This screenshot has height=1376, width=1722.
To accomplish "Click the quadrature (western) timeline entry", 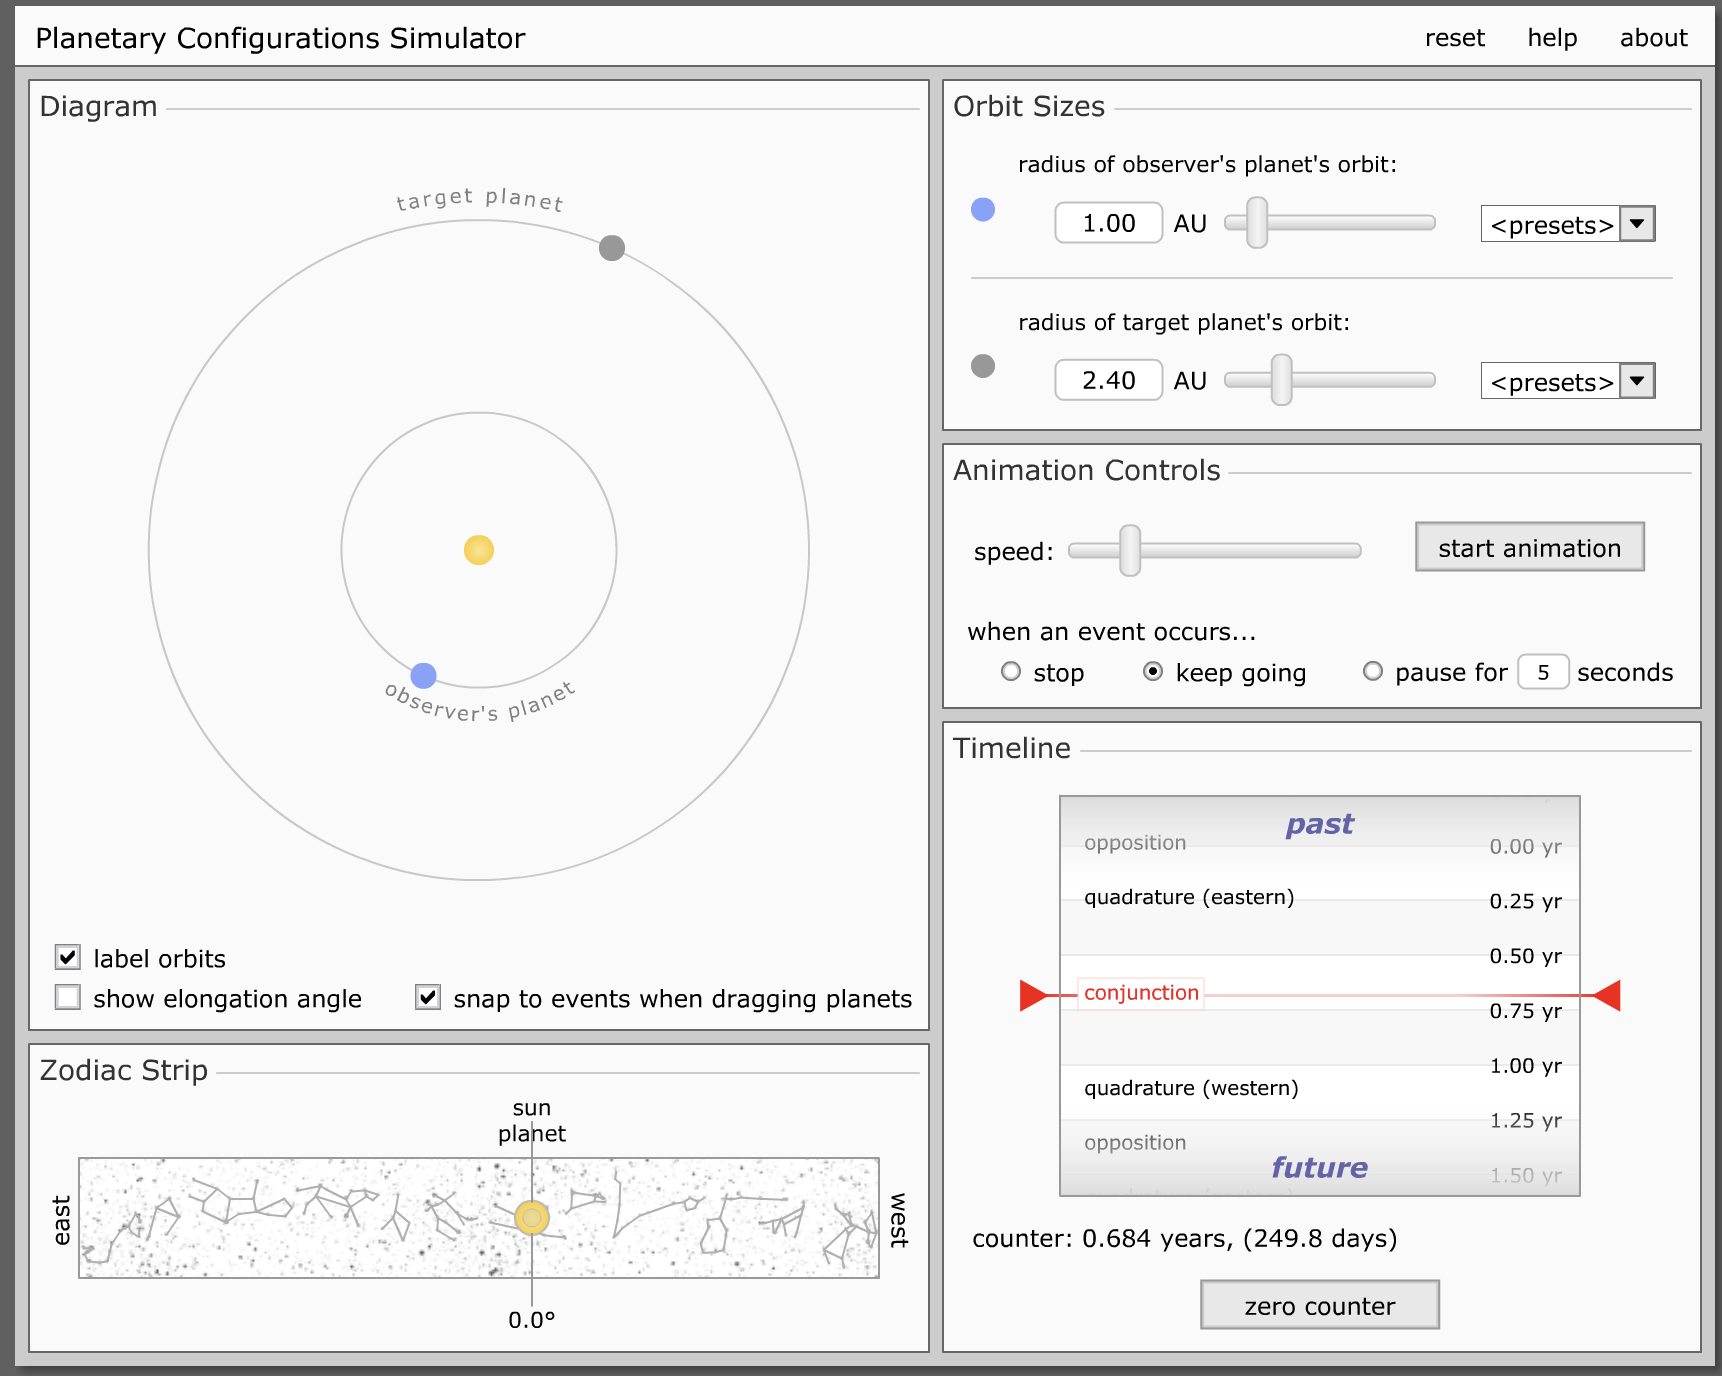I will click(1191, 1088).
